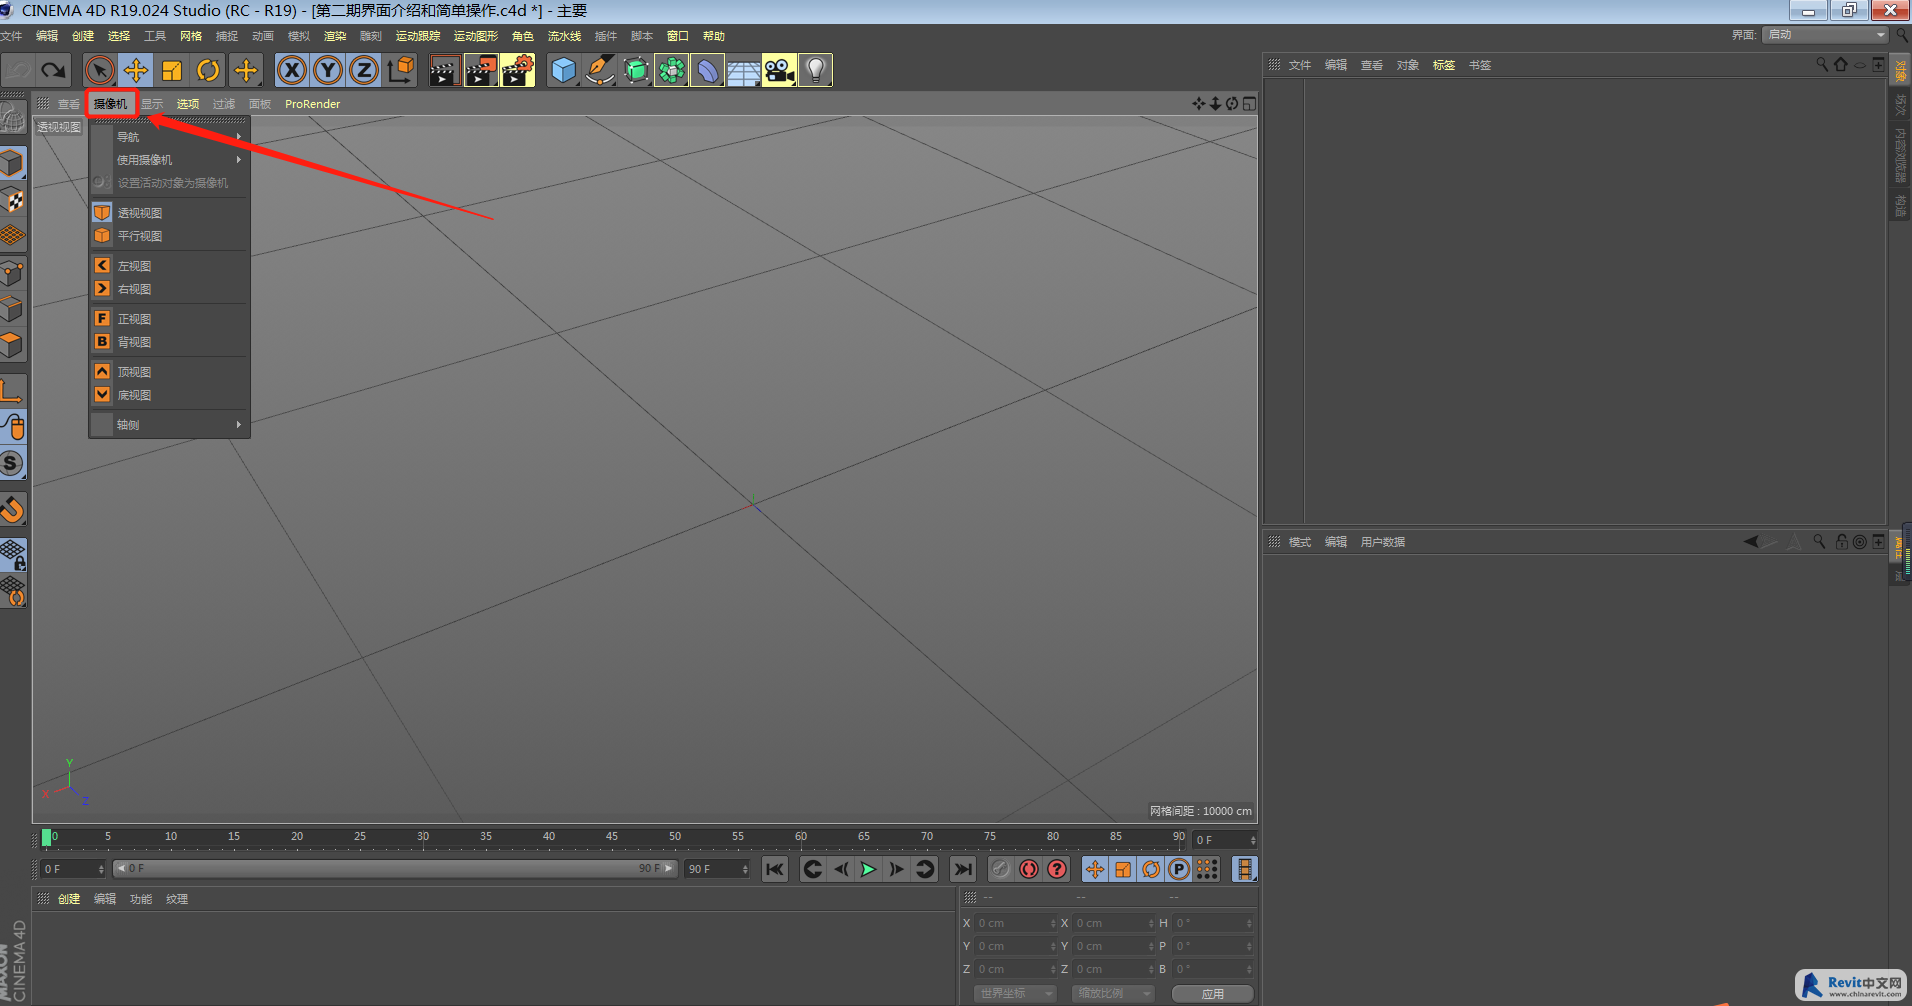This screenshot has width=1912, height=1006.
Task: Click frame 45 on timeline ruler
Action: 611,837
